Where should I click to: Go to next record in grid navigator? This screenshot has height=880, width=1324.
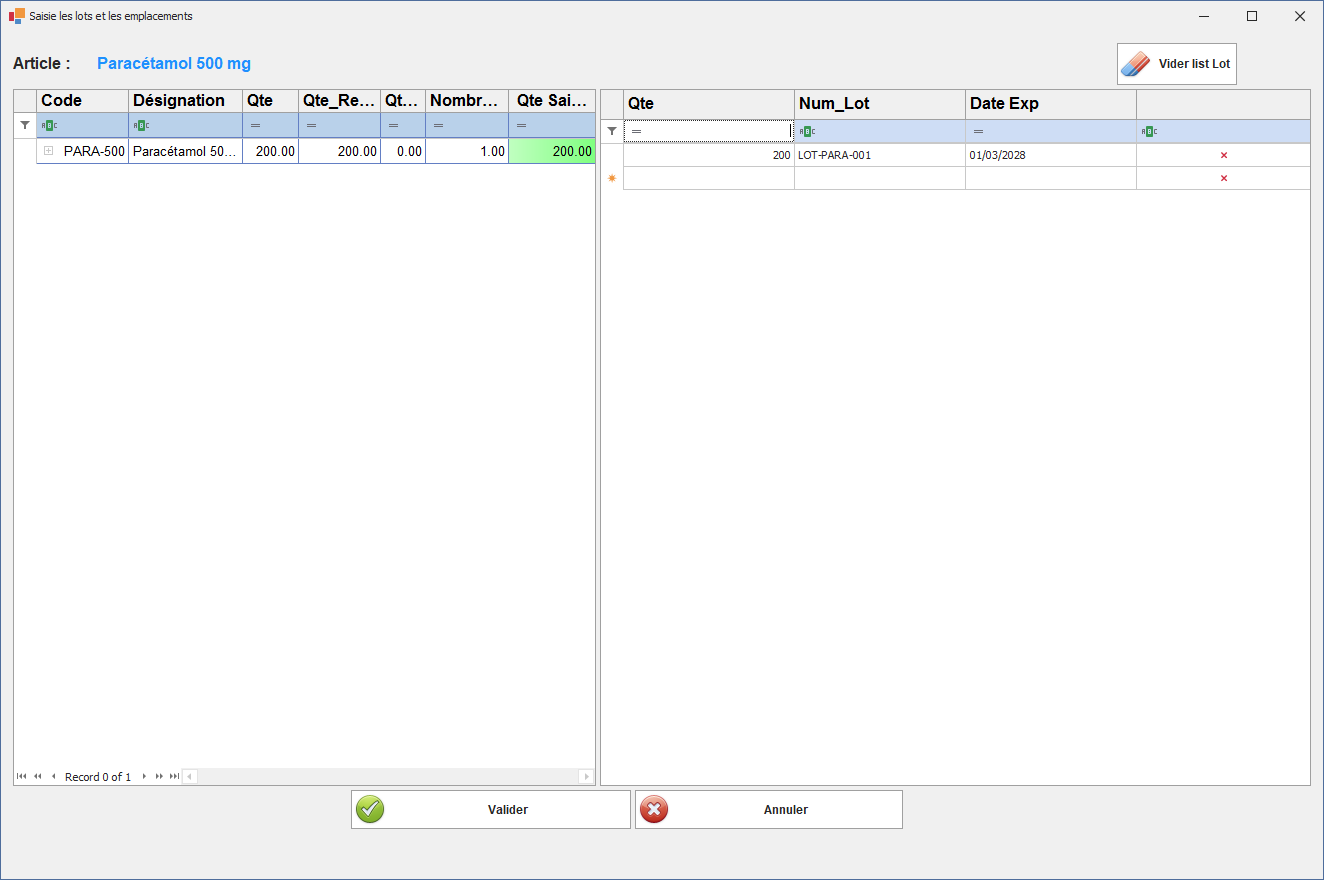click(x=144, y=776)
